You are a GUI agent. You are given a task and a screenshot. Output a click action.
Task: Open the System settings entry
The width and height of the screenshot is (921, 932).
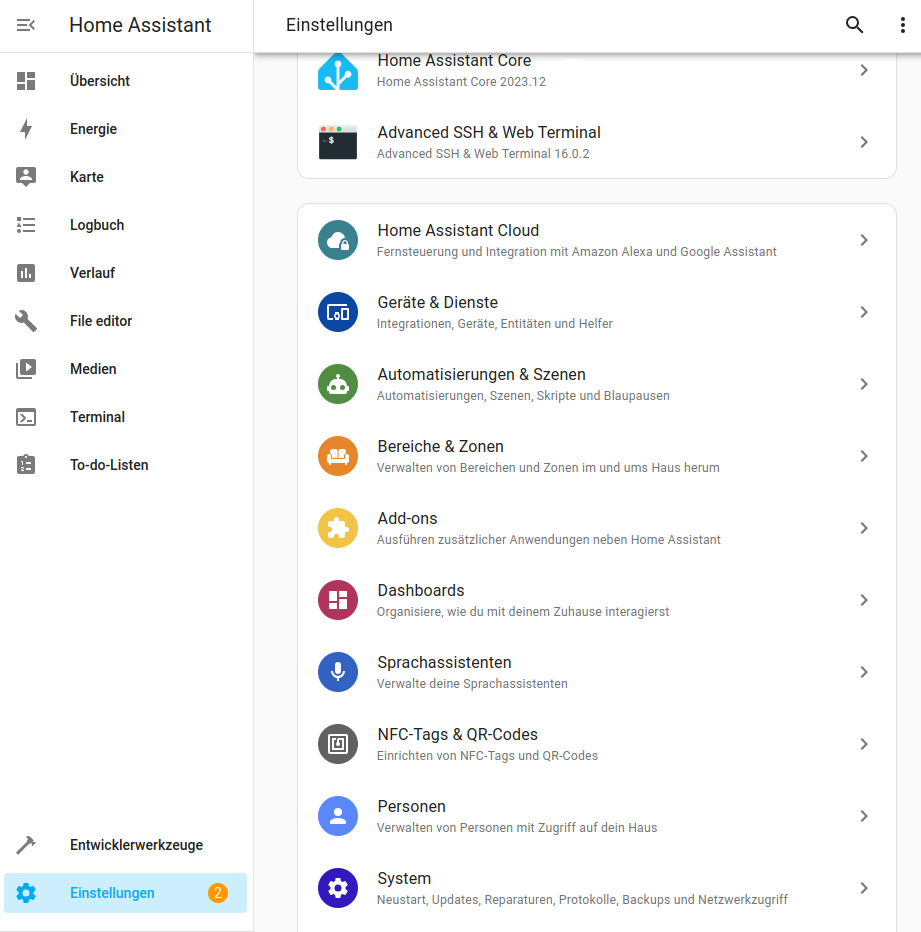point(597,888)
